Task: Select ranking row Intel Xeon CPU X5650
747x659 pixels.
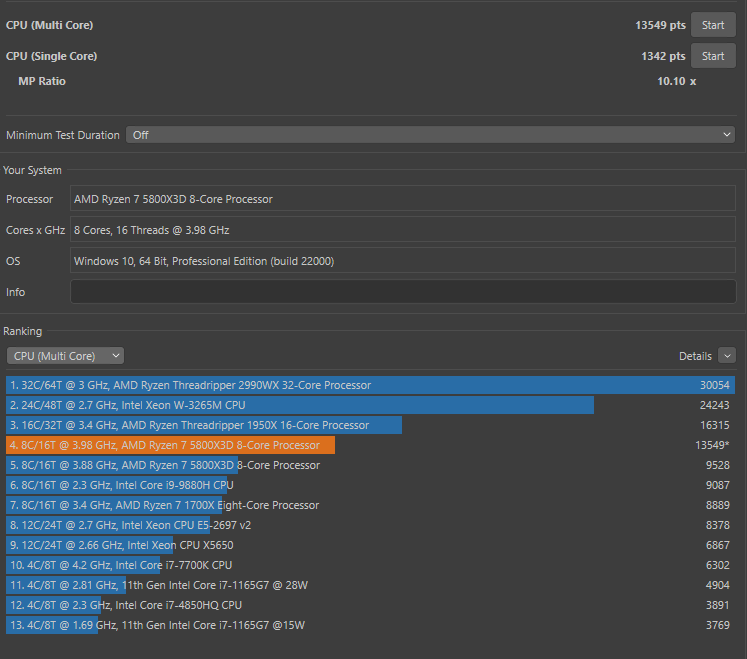Action: pyautogui.click(x=370, y=545)
